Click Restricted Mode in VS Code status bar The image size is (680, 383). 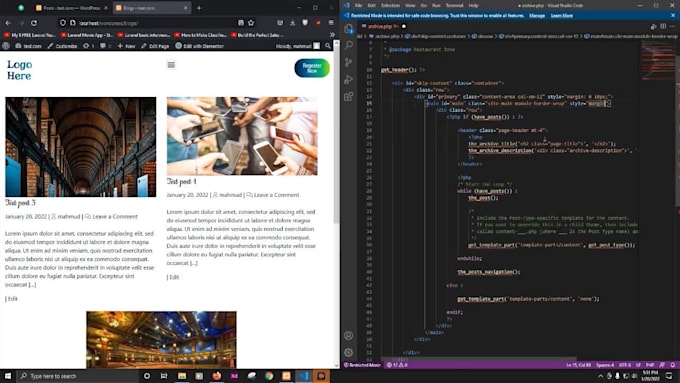(362, 365)
